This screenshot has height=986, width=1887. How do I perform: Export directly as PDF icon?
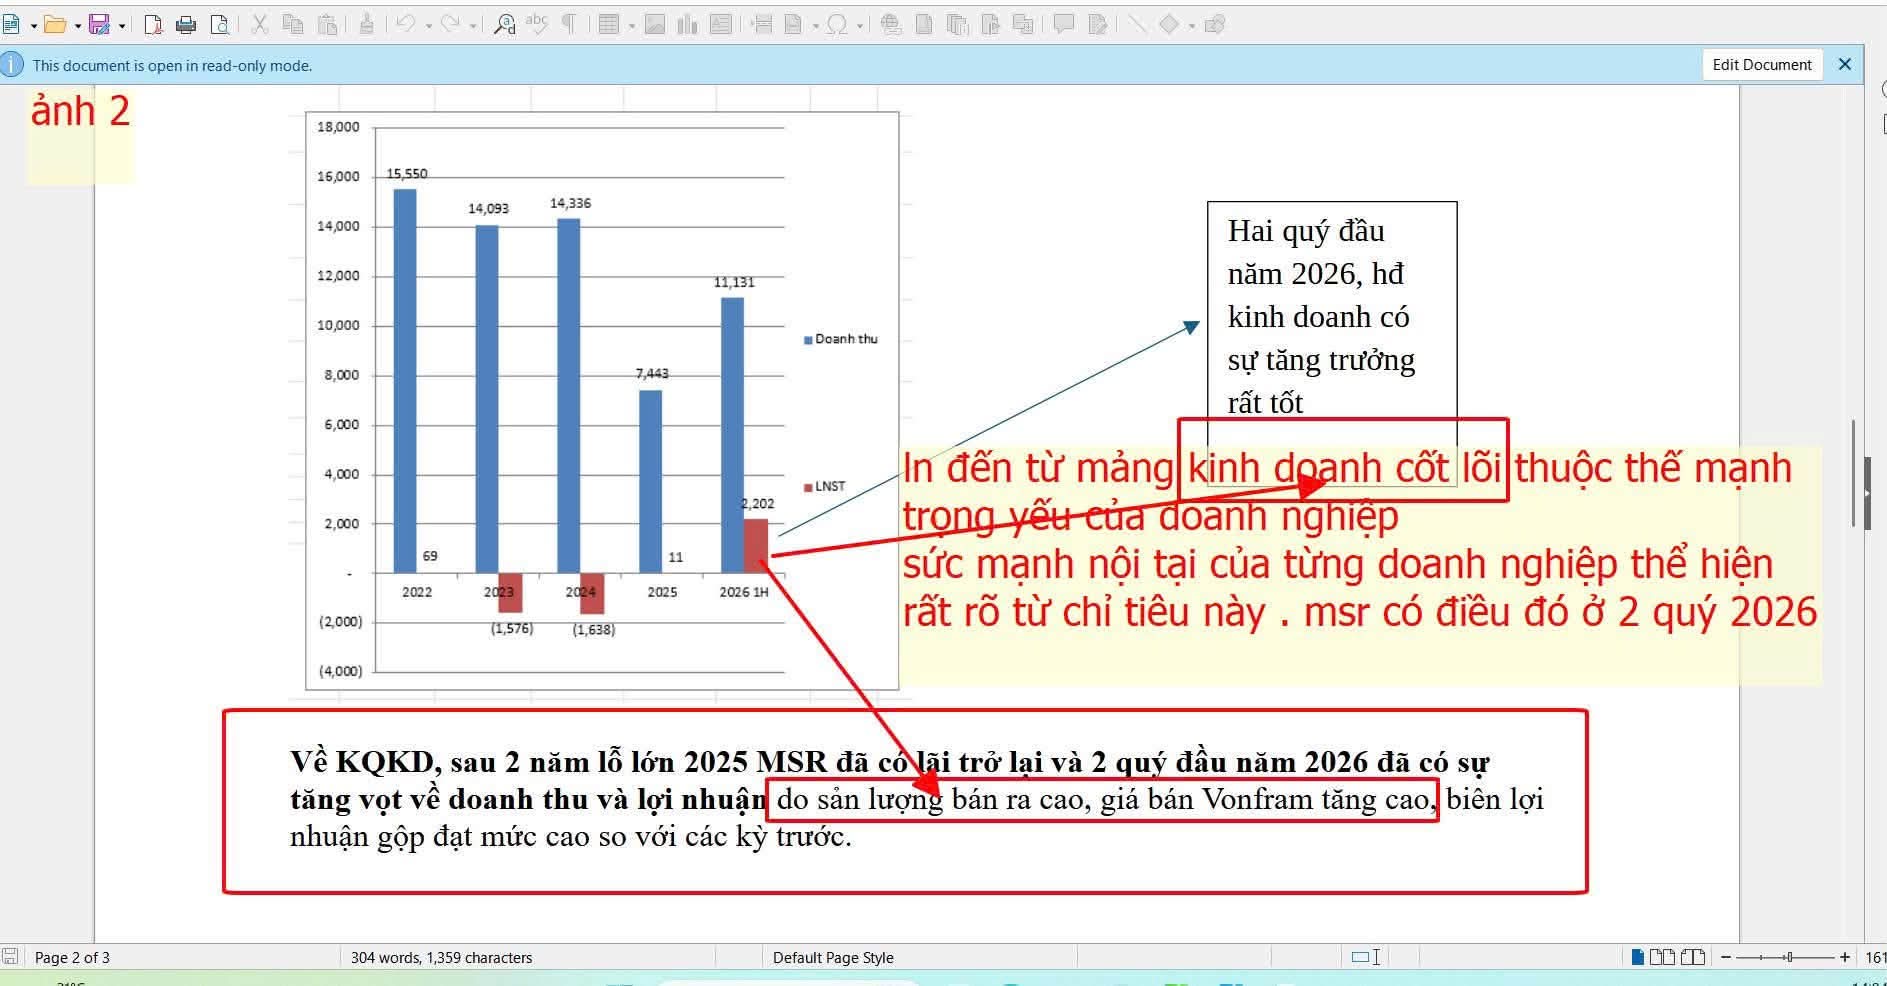153,25
